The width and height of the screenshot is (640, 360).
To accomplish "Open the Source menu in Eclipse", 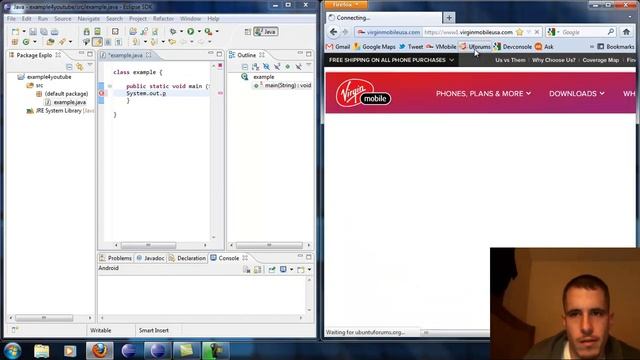I will (62, 19).
